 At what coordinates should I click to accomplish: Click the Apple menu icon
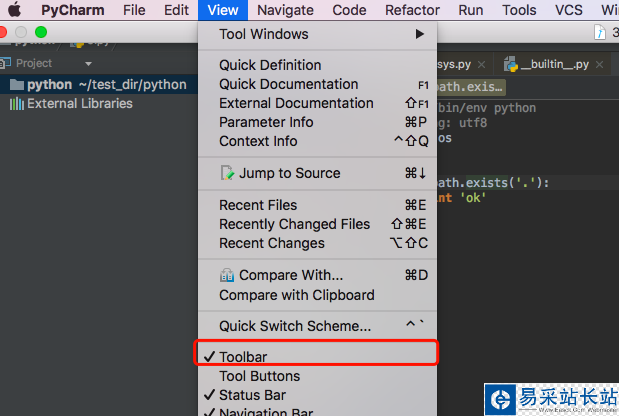click(x=16, y=11)
